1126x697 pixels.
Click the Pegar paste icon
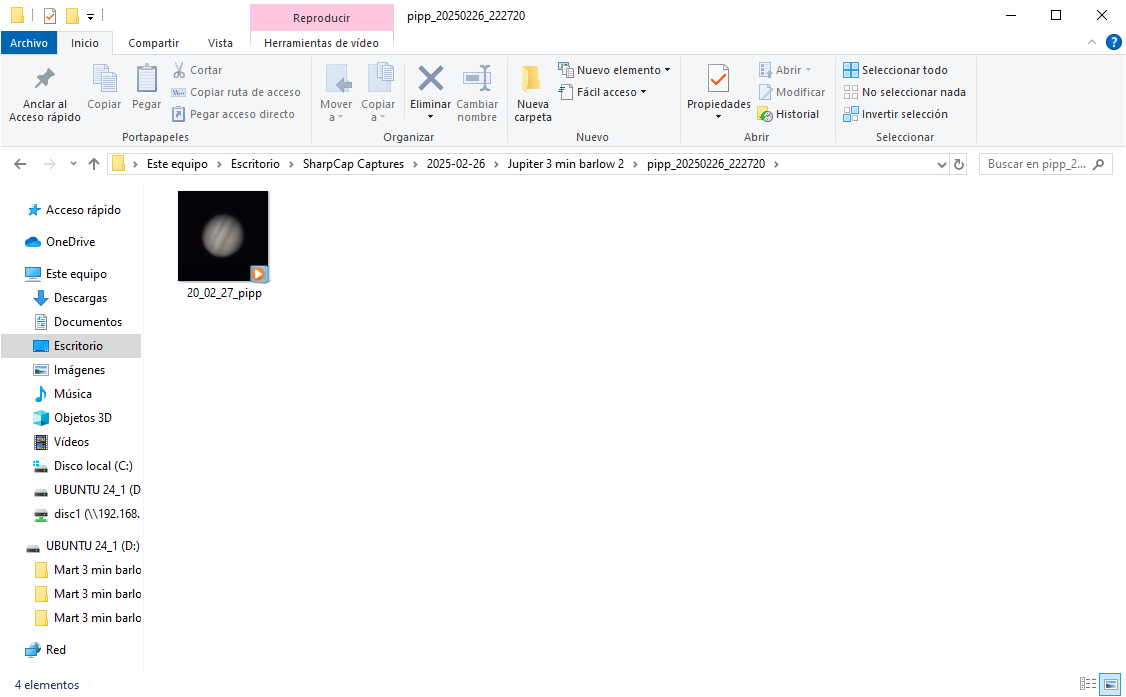pyautogui.click(x=146, y=78)
